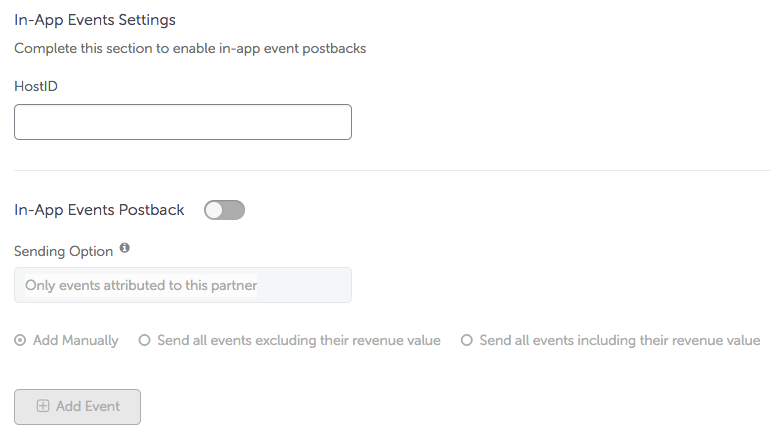
Task: Click 'Send all events excluding their revenue value' text
Action: click(299, 341)
